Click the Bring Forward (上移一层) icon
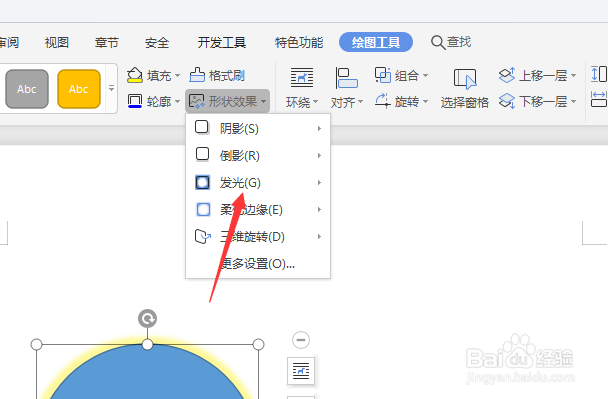This screenshot has width=608, height=399. [x=507, y=75]
